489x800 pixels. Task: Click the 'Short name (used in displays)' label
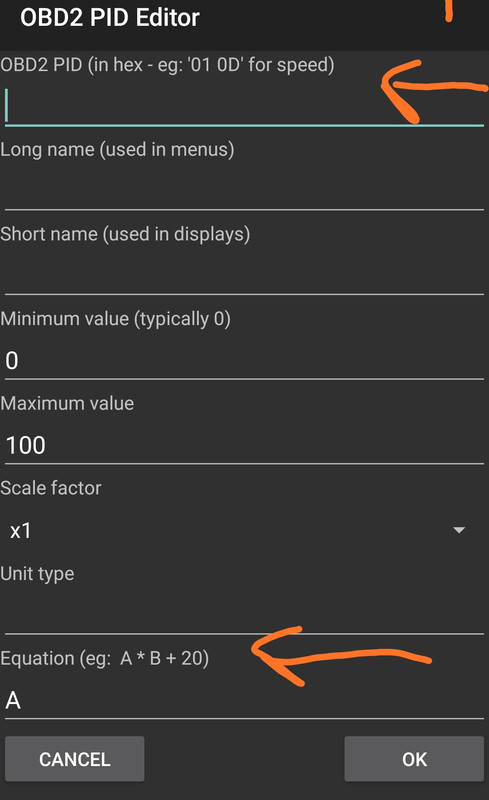pyautogui.click(x=125, y=235)
